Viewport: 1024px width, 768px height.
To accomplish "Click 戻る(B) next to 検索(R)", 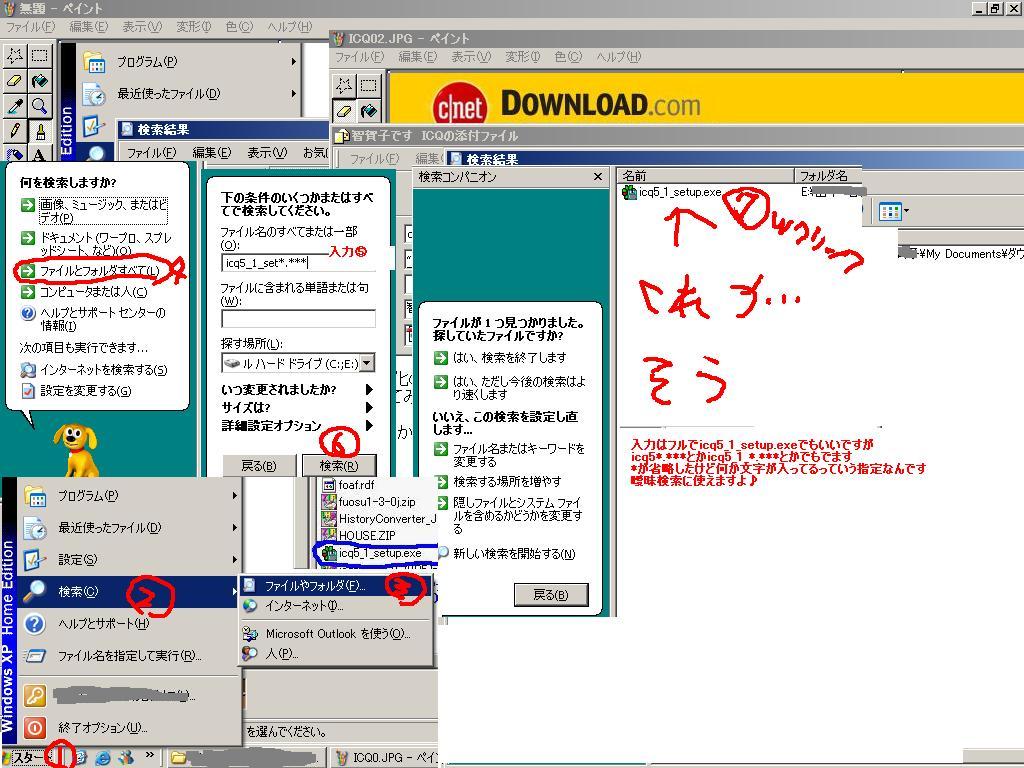I will pyautogui.click(x=259, y=466).
